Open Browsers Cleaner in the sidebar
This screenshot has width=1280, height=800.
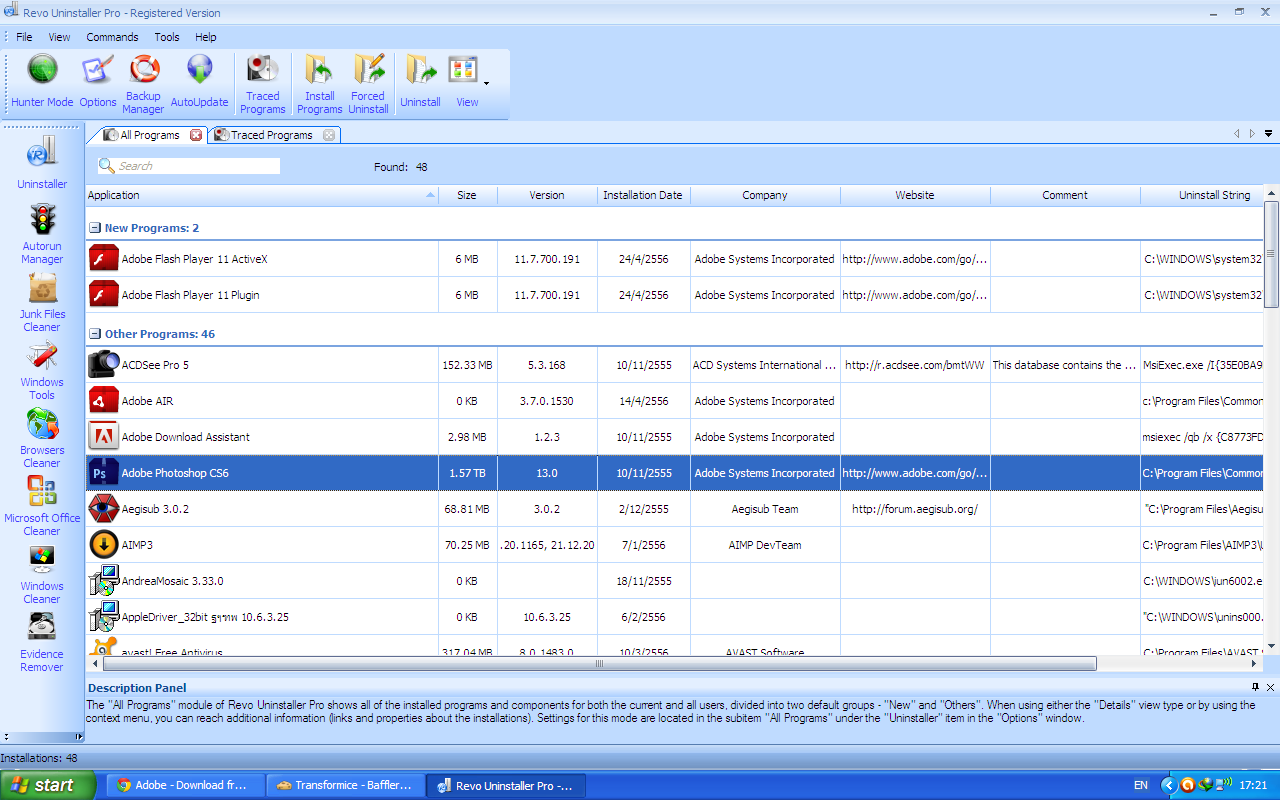click(x=42, y=438)
